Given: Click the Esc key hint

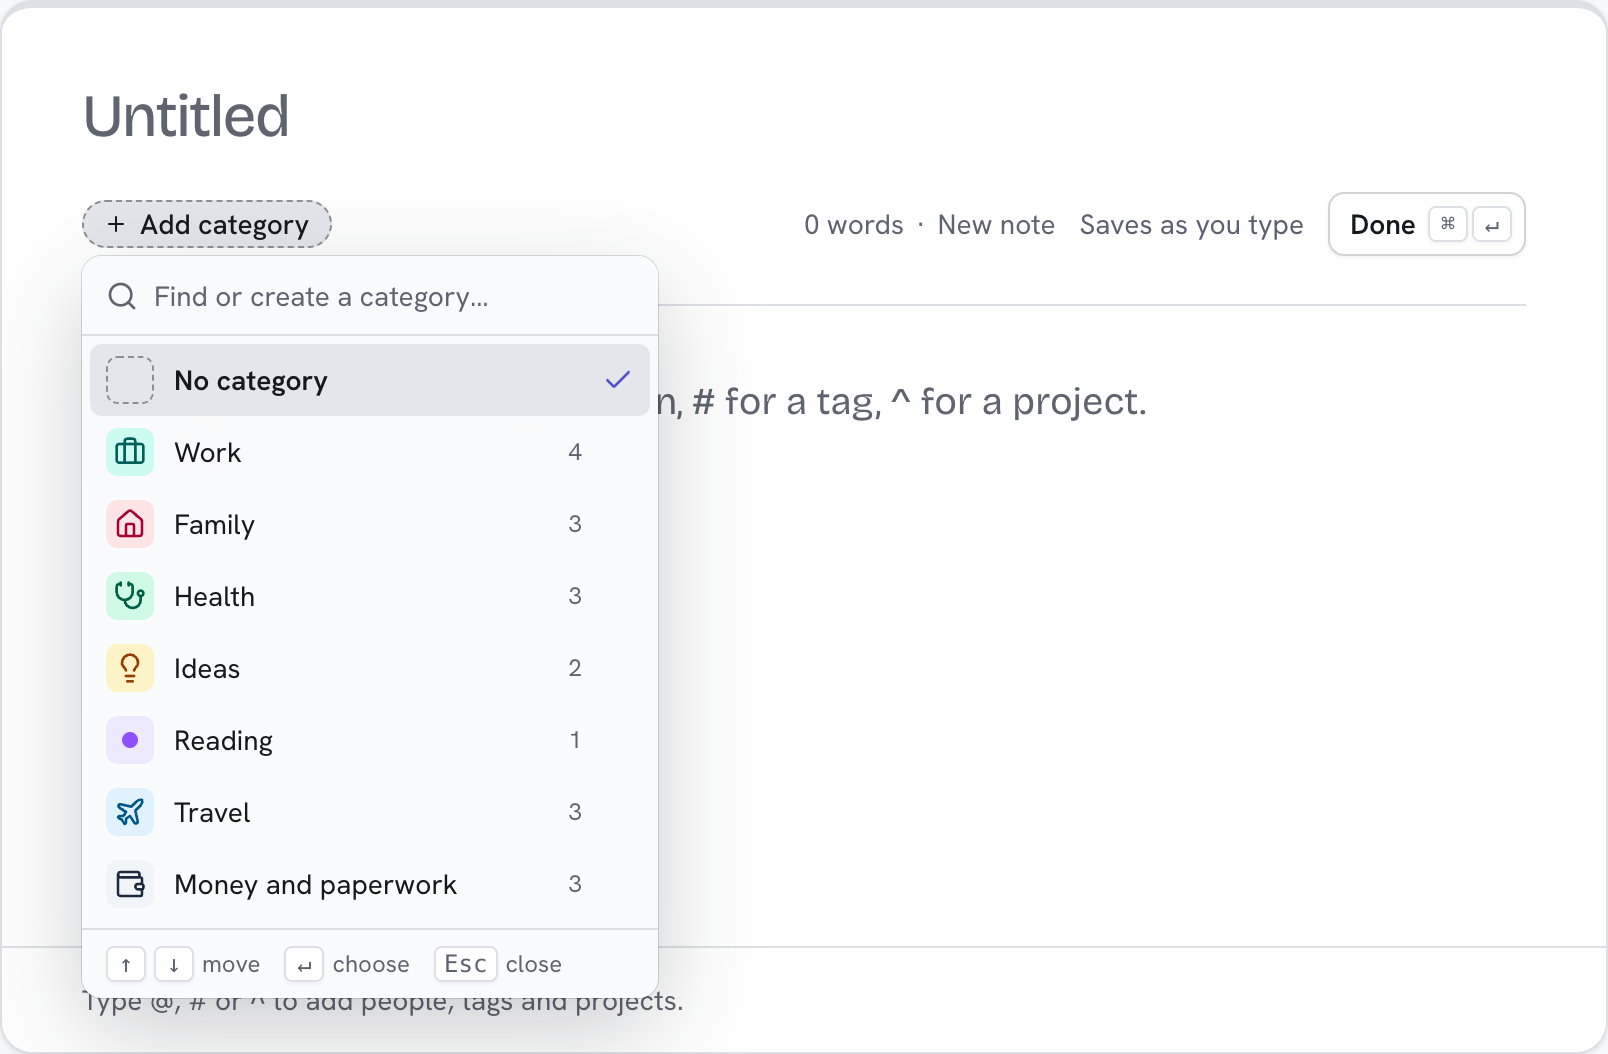Looking at the screenshot, I should tap(466, 964).
